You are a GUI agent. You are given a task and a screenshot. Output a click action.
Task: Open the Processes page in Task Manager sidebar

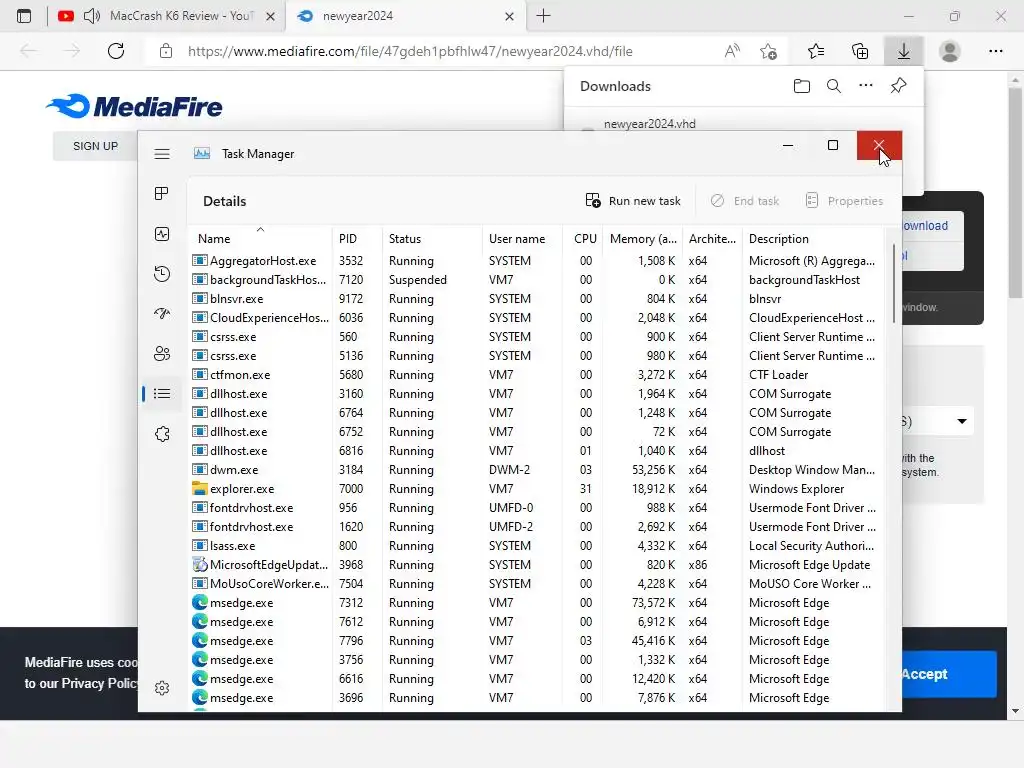(162, 193)
